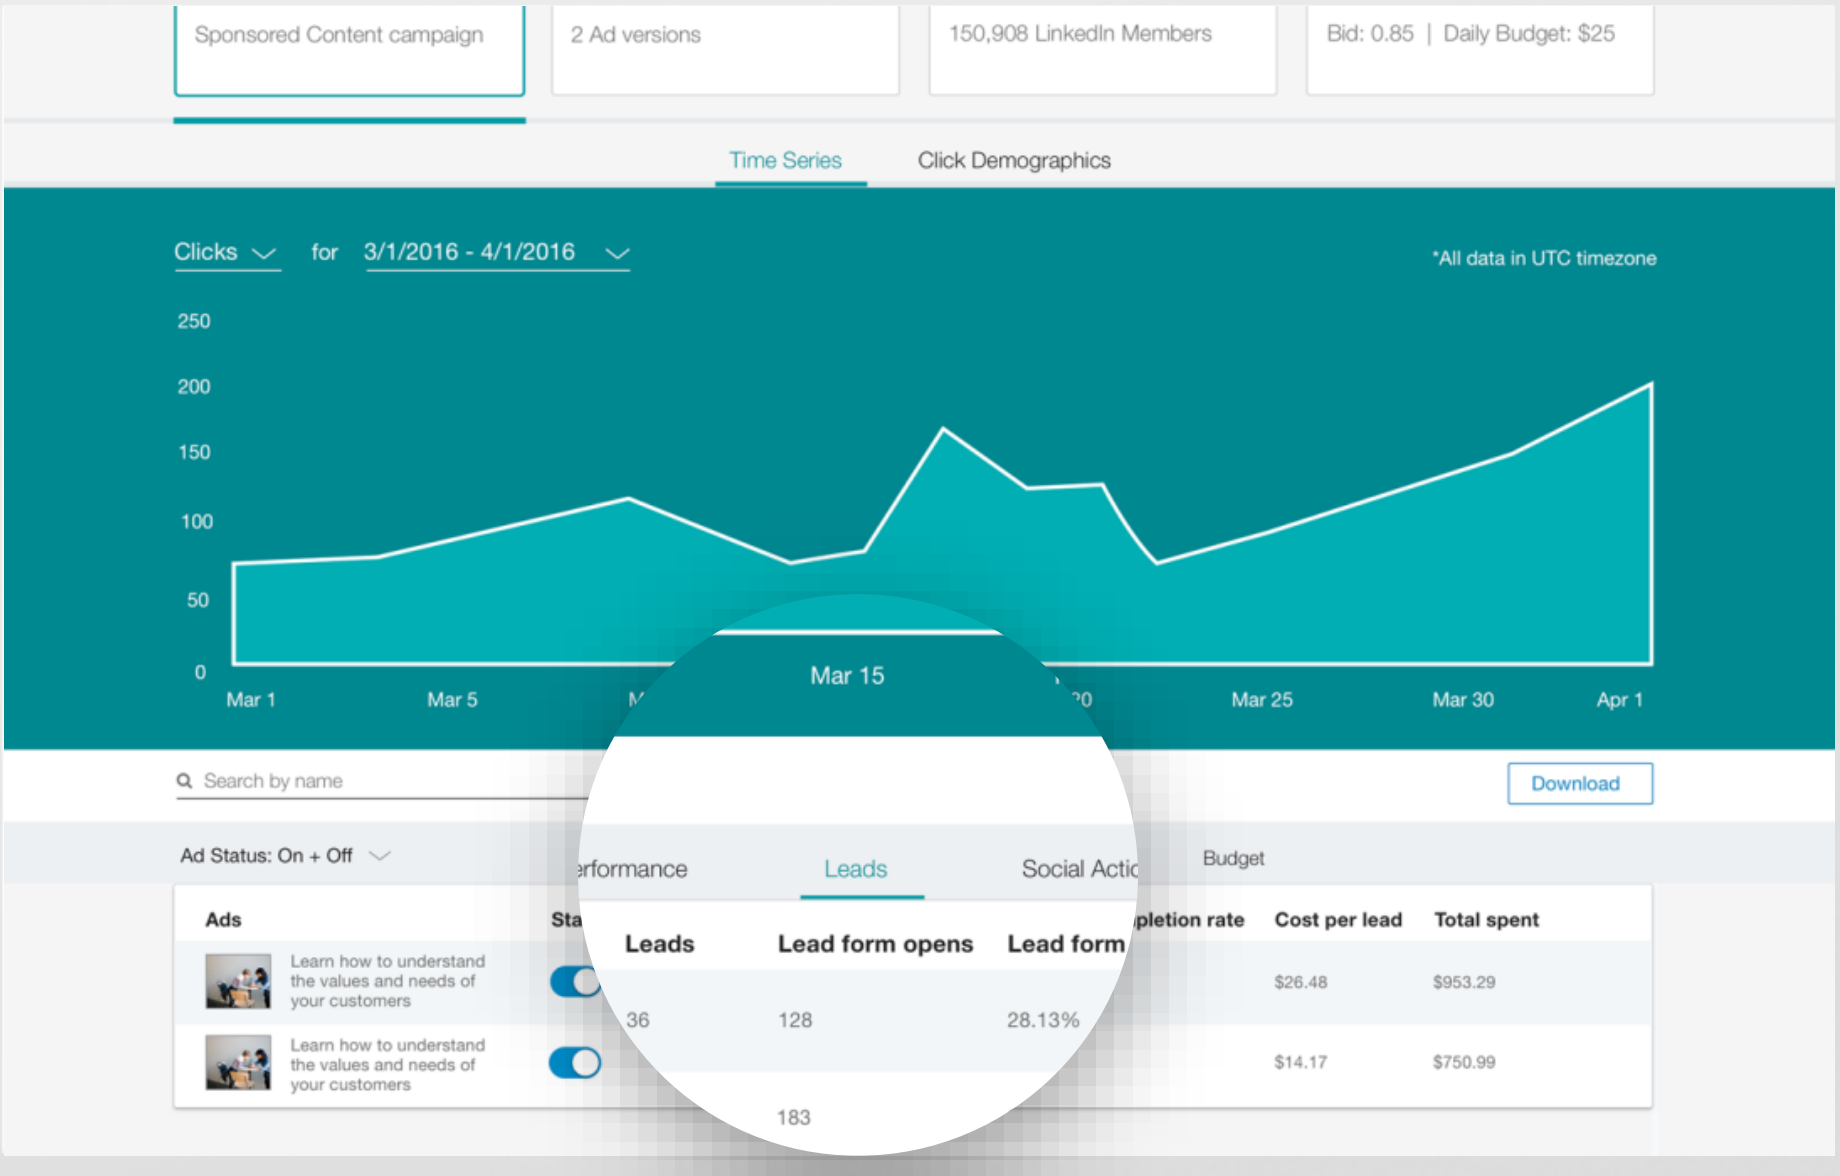Click the Download button
The height and width of the screenshot is (1176, 1840).
pos(1579,784)
